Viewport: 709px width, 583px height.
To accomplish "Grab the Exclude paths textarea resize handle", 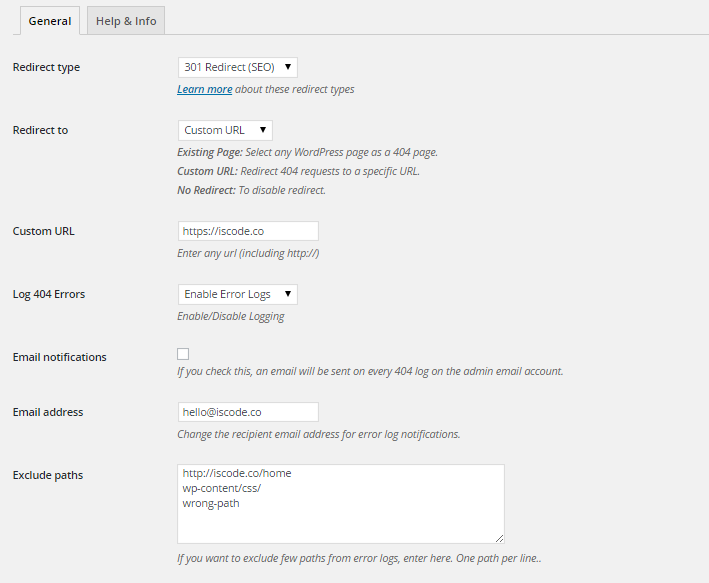I will point(499,538).
